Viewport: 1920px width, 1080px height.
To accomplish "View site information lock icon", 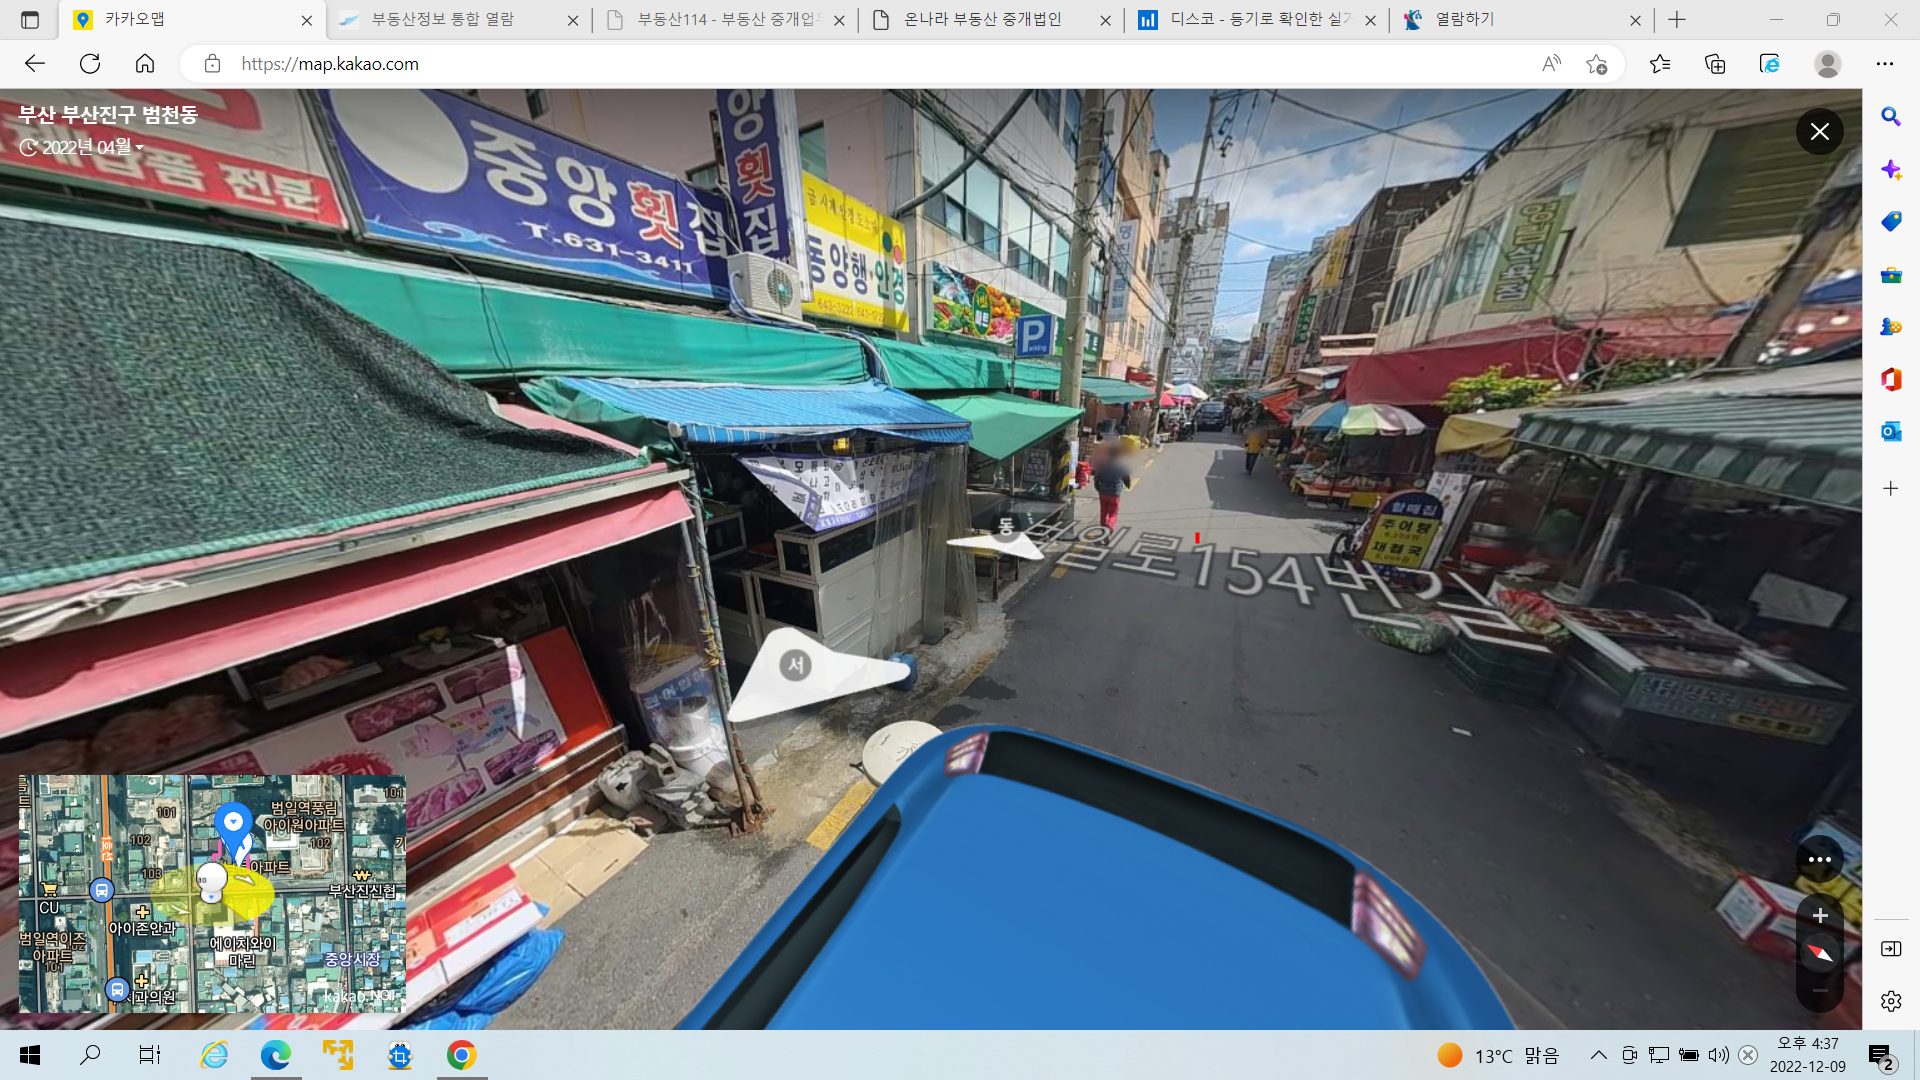I will [212, 64].
